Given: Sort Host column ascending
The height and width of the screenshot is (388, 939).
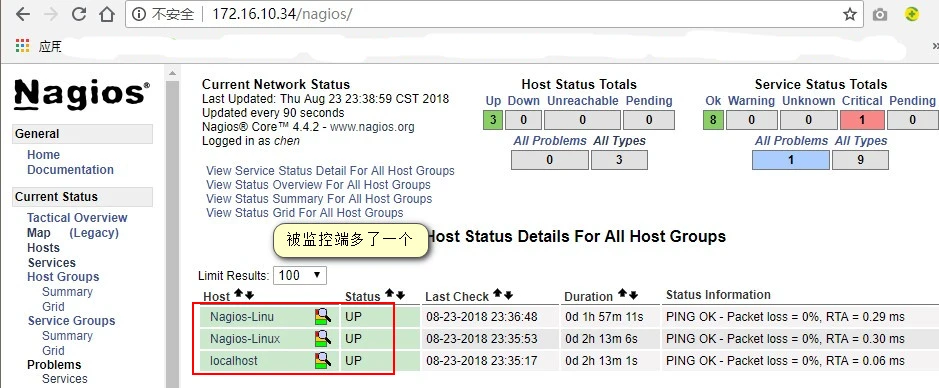Looking at the screenshot, I should tap(238, 294).
